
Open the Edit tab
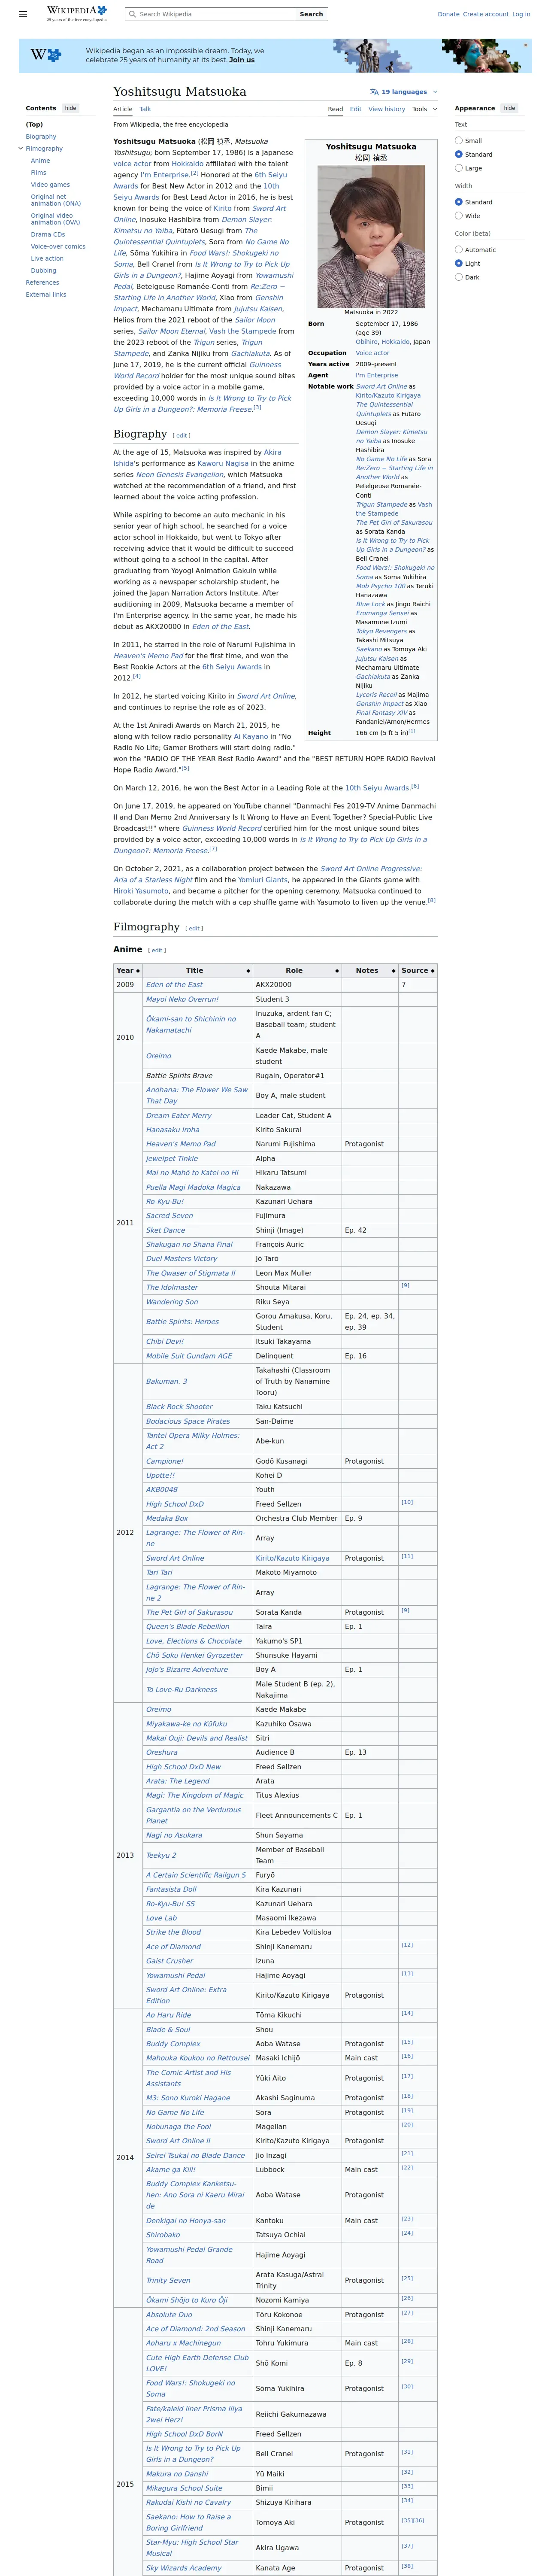356,109
